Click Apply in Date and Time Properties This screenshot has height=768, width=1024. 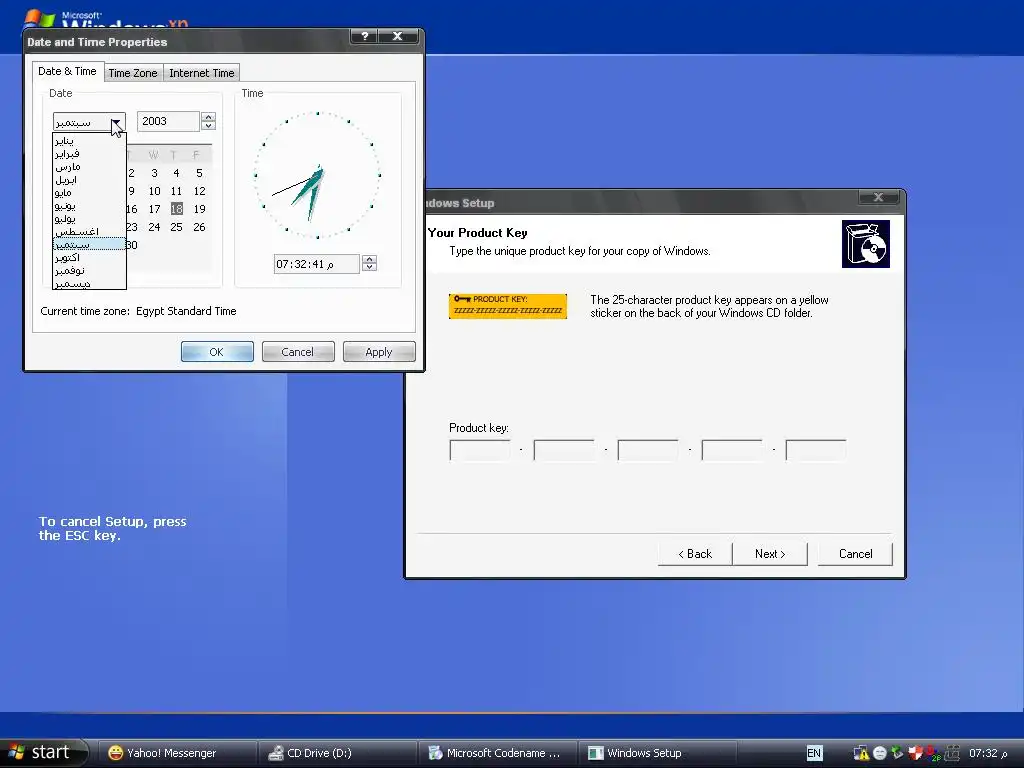click(379, 352)
